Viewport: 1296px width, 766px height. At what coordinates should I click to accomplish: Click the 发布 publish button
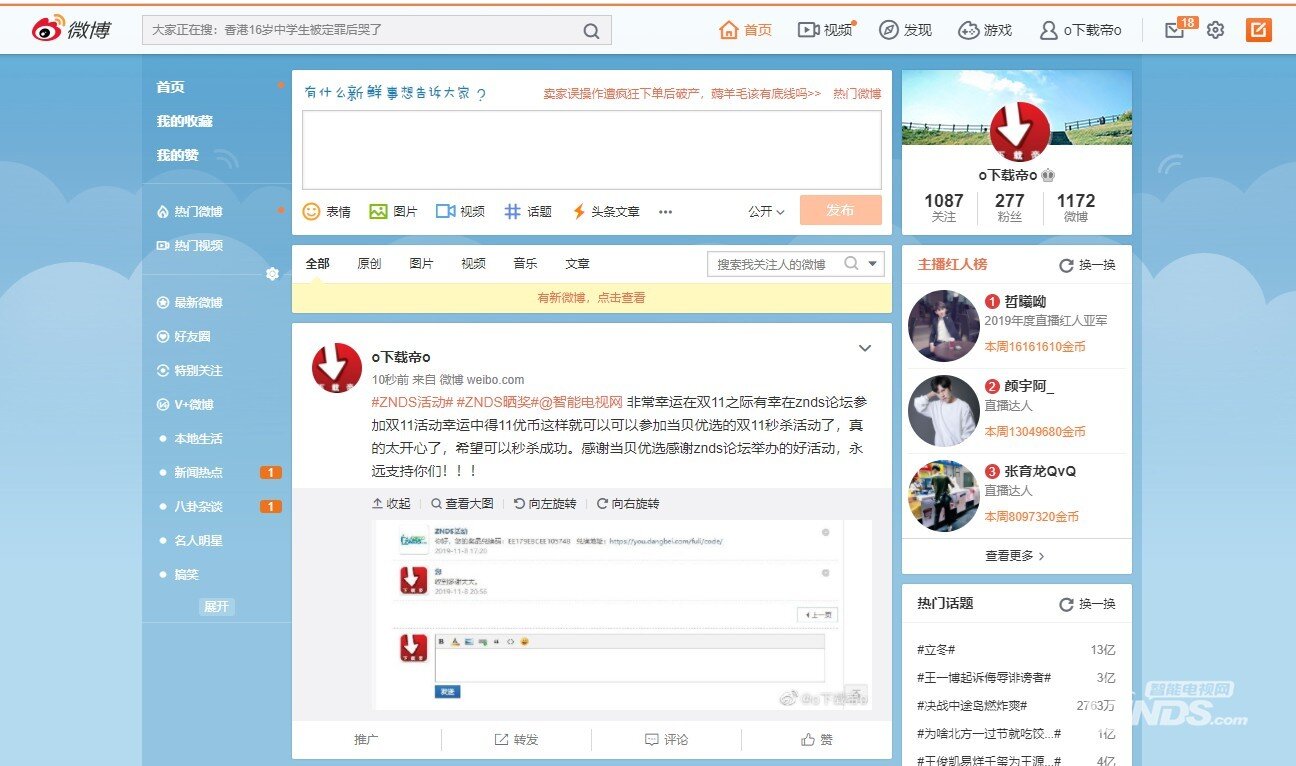(x=840, y=210)
